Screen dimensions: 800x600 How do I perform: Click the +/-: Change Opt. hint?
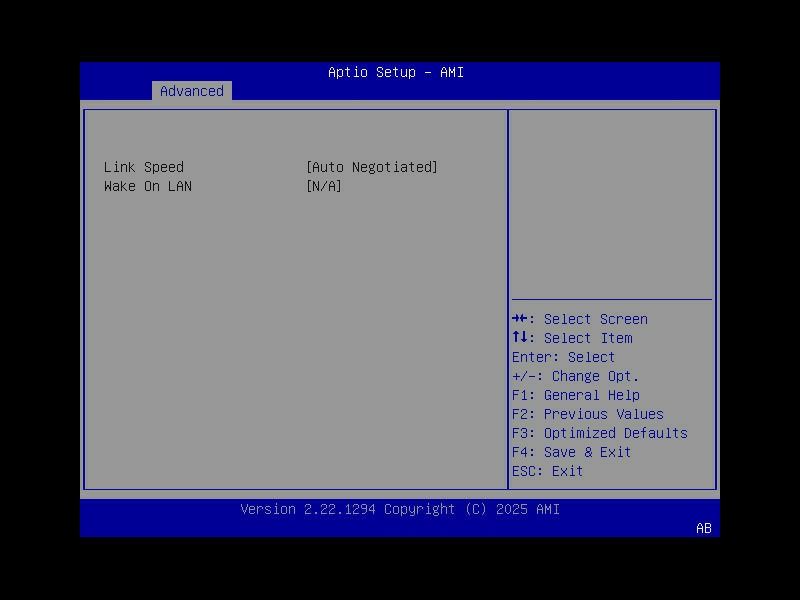(575, 376)
